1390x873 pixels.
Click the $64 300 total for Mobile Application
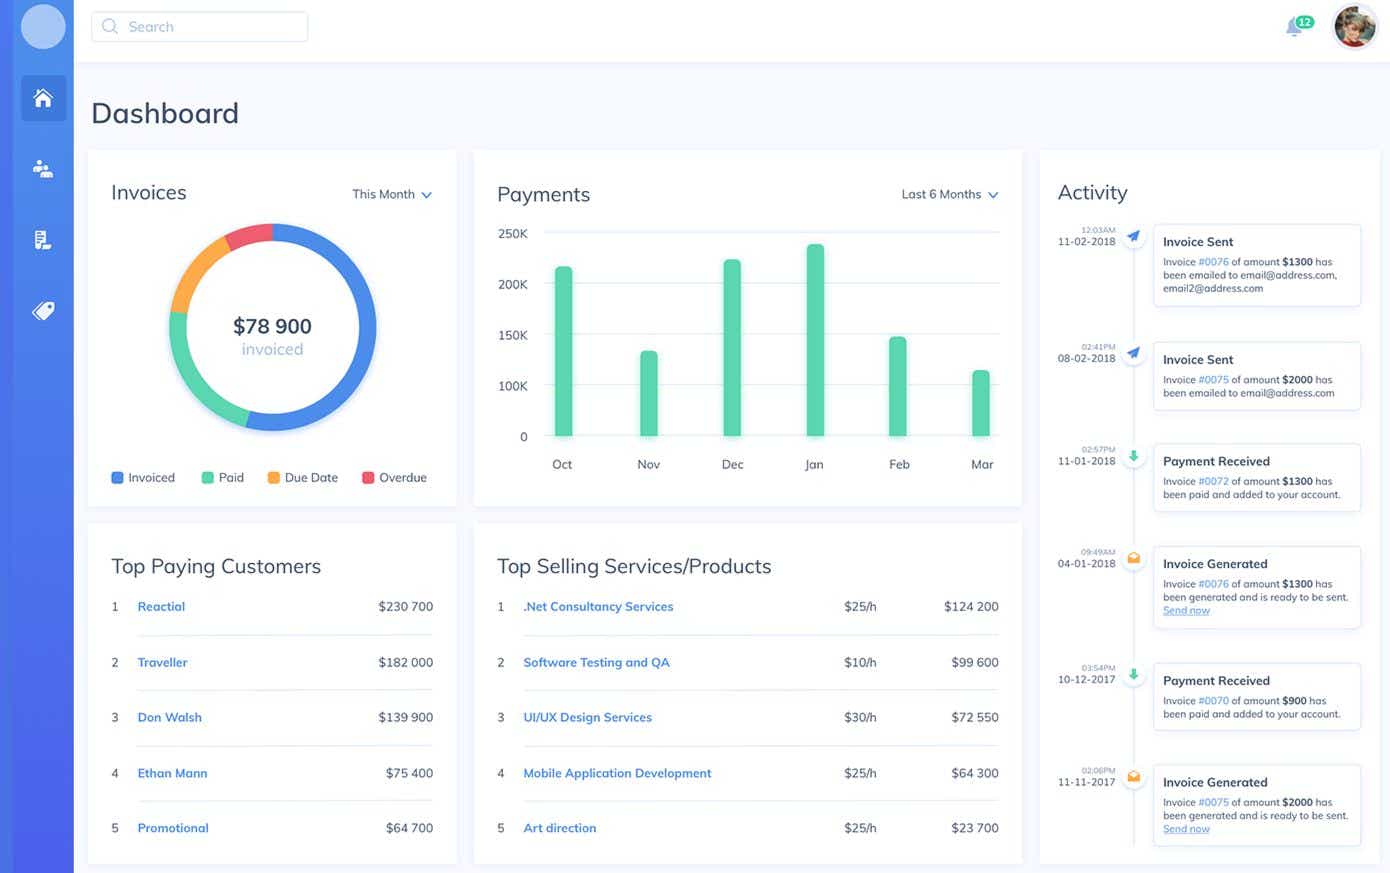975,773
